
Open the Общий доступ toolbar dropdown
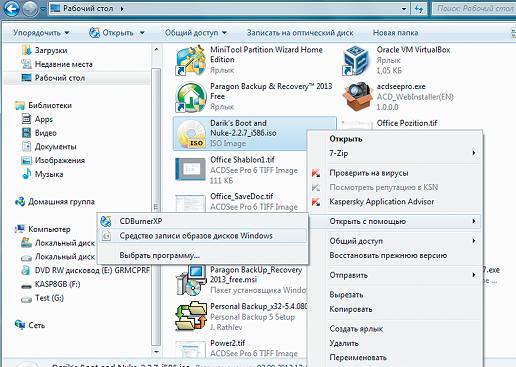click(x=196, y=33)
